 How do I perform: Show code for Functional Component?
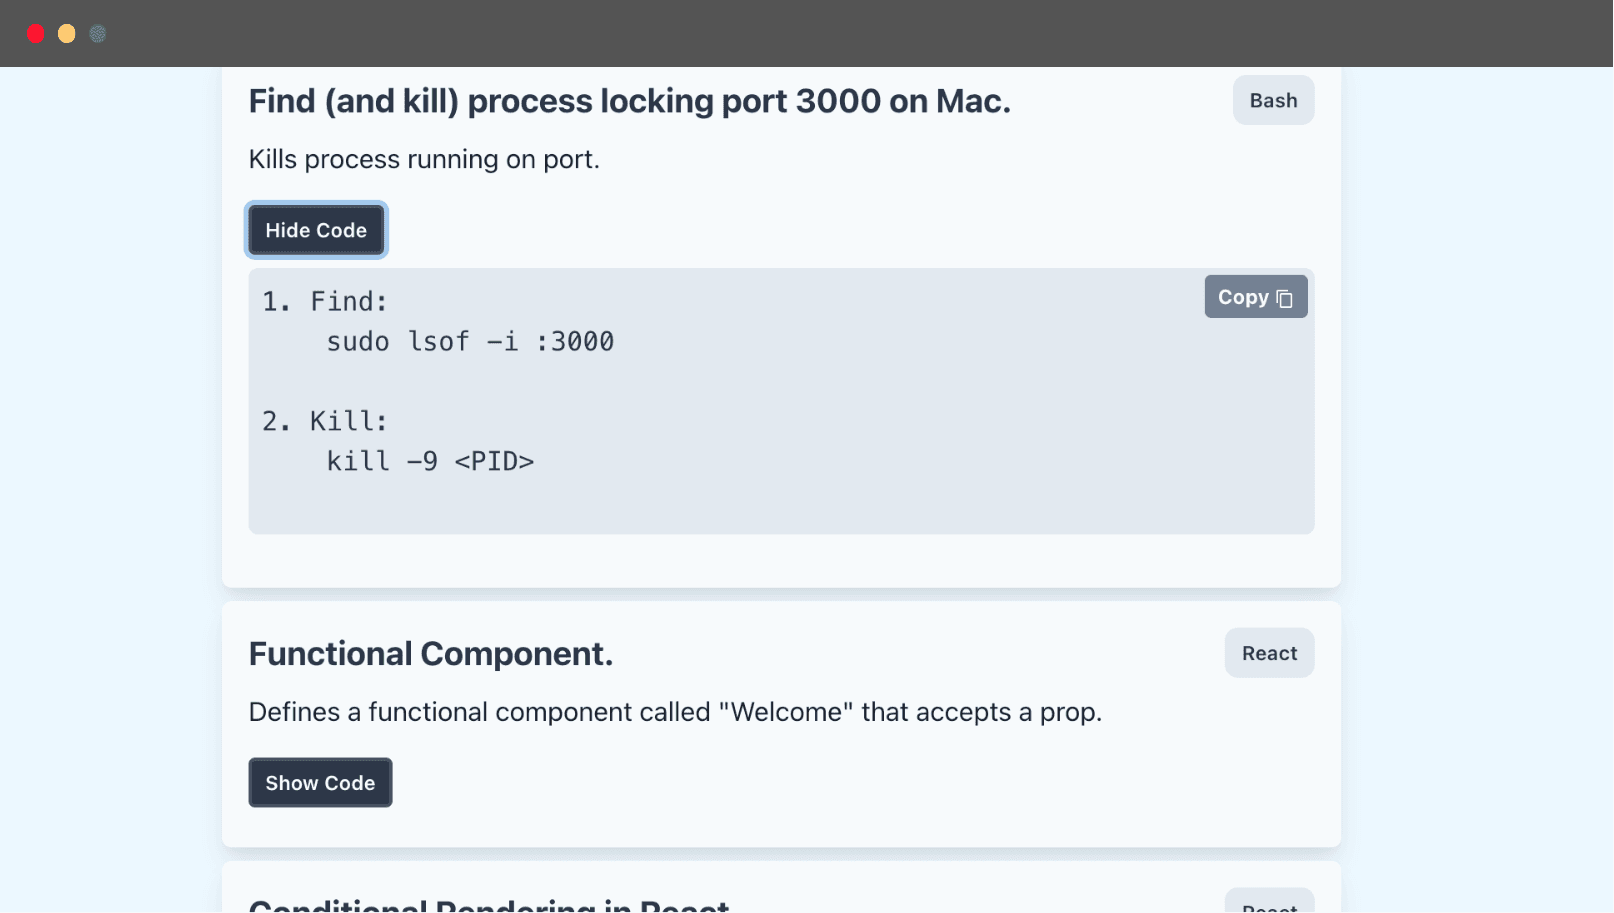coord(320,783)
